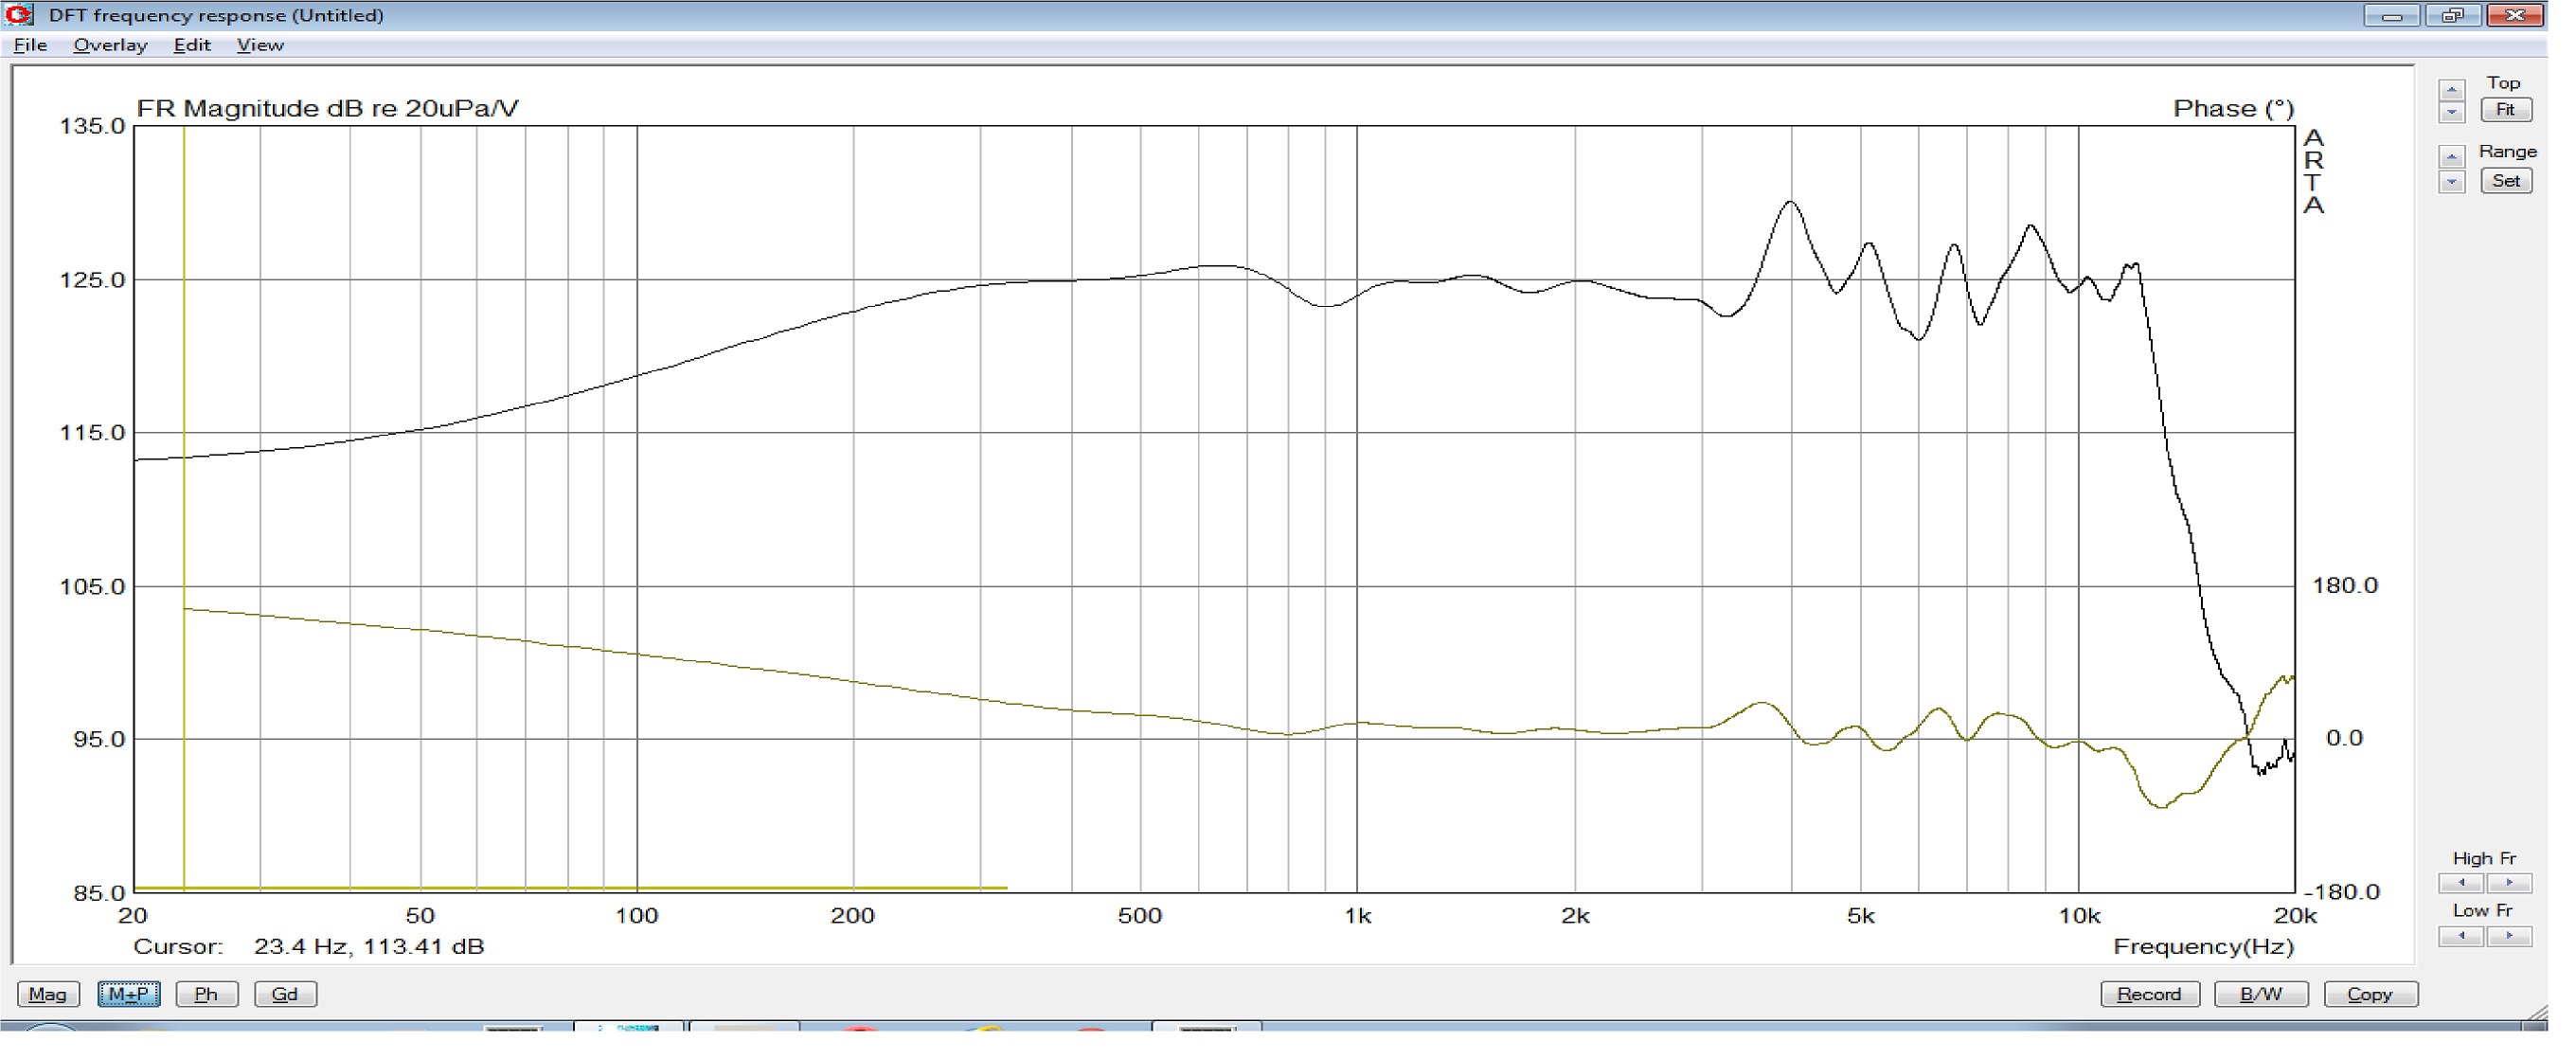Toggle B/W color mode
The image size is (2576, 1059).
pyautogui.click(x=2261, y=994)
